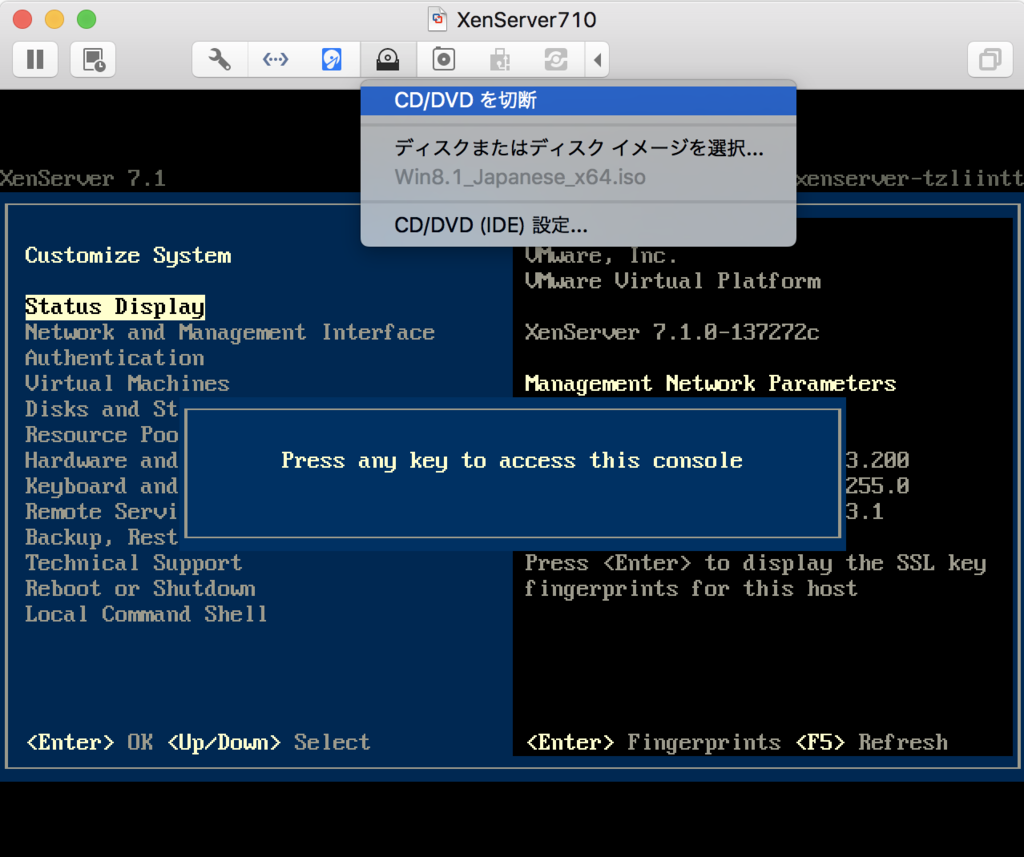This screenshot has width=1024, height=857.
Task: Open the snapshot manager icon
Action: [x=93, y=59]
